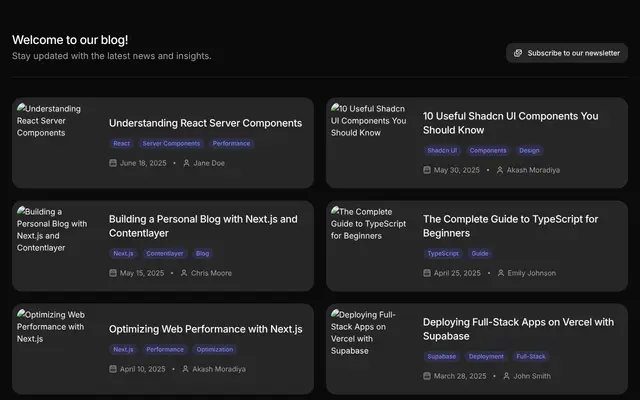Click the newsletter icon in Subscribe button

(x=518, y=53)
